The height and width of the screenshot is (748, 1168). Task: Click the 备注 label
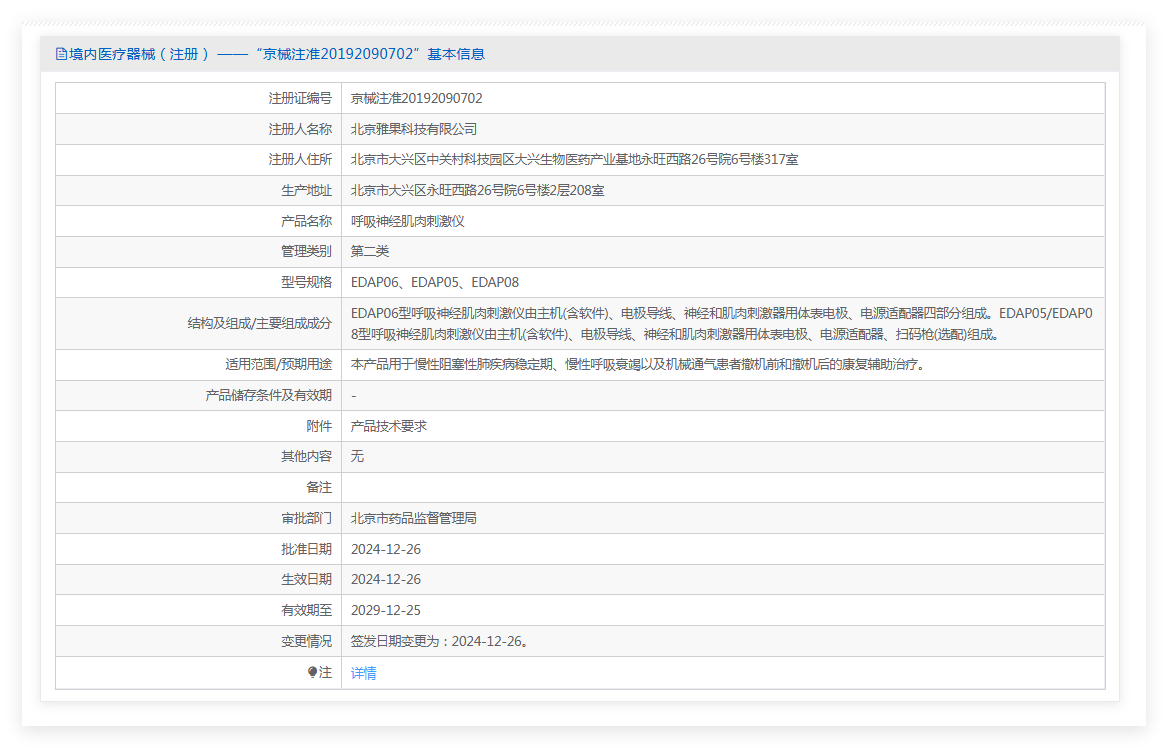(x=319, y=487)
